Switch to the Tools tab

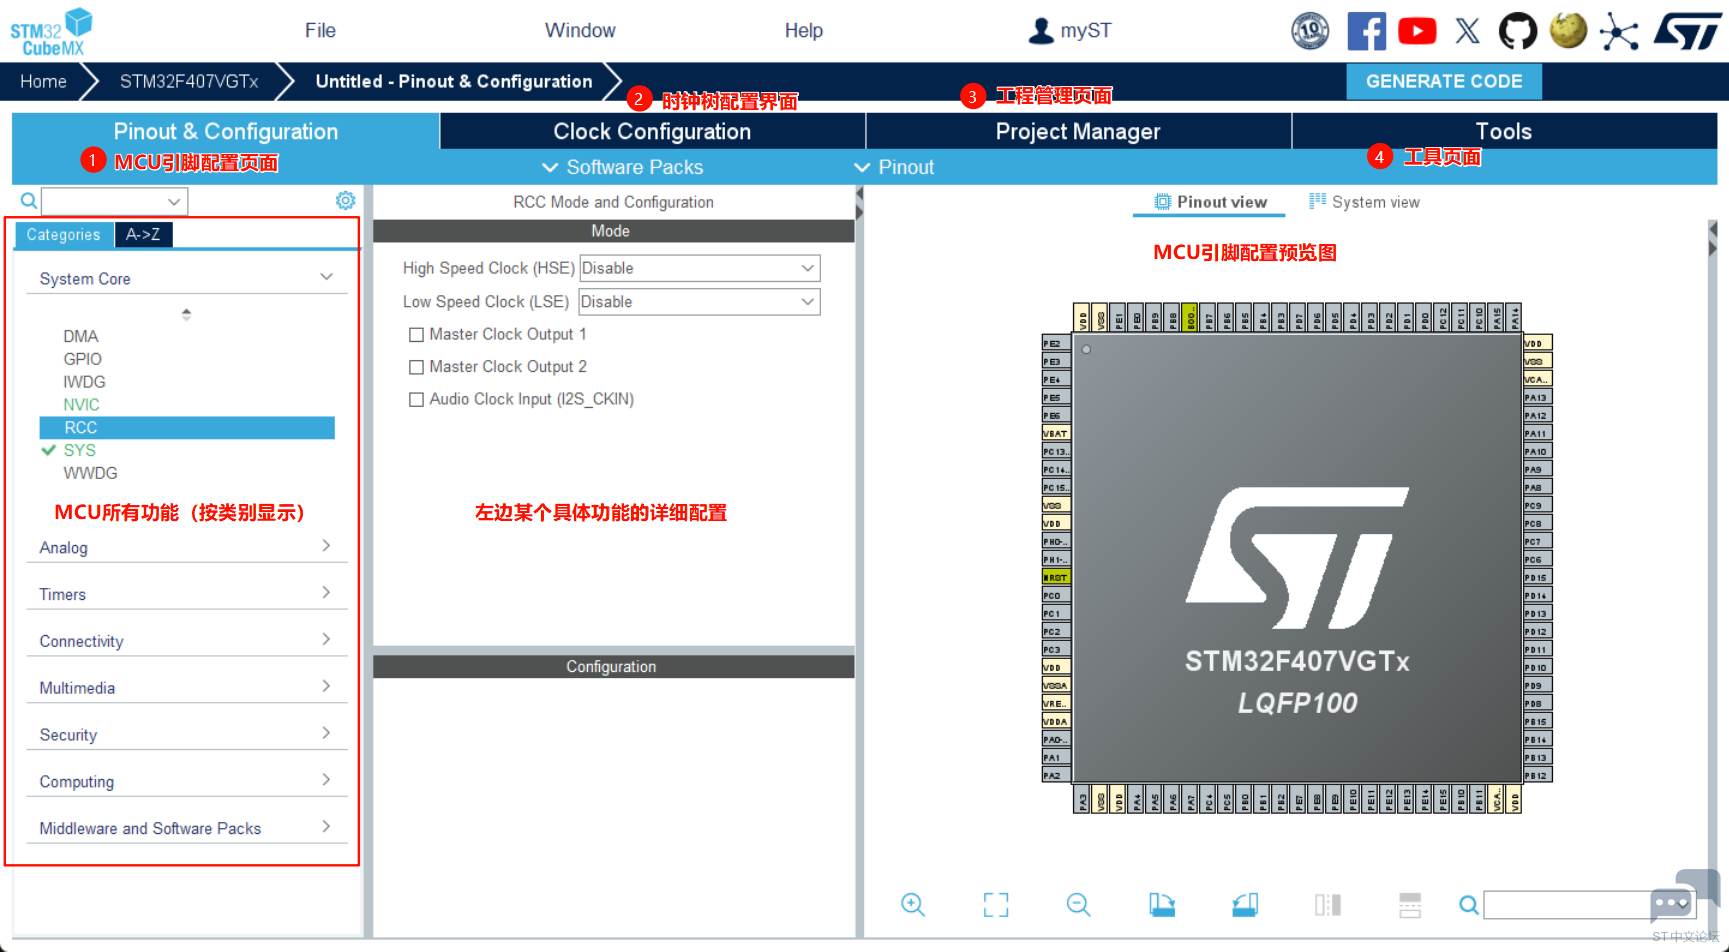(1504, 131)
